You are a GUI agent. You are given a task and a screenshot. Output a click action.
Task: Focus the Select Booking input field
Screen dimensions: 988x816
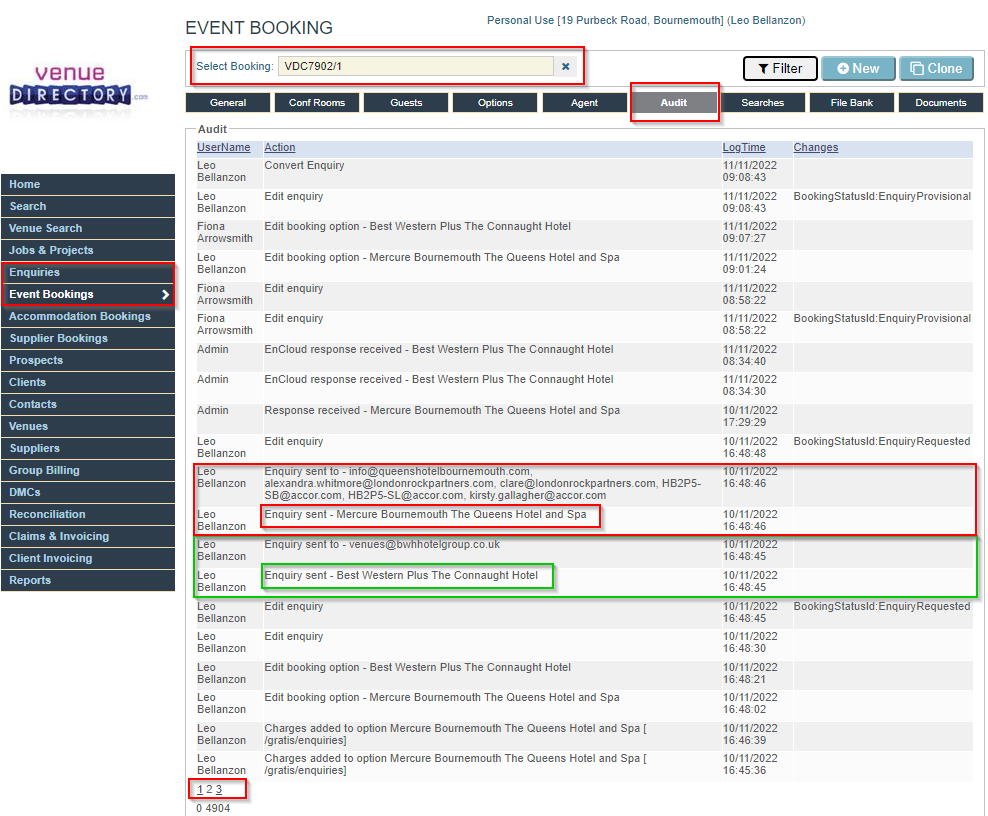coord(416,66)
